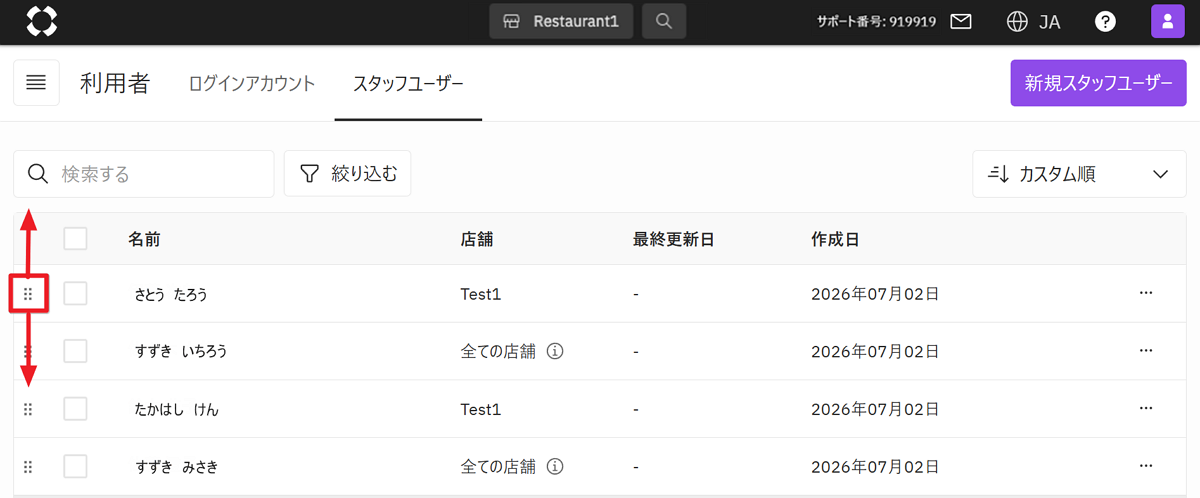Click creation date in さとう たろう row
This screenshot has height=498, width=1200.
click(x=875, y=294)
